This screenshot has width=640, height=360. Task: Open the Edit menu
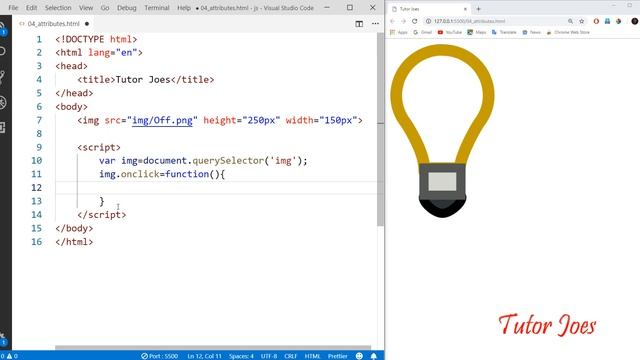tap(31, 8)
